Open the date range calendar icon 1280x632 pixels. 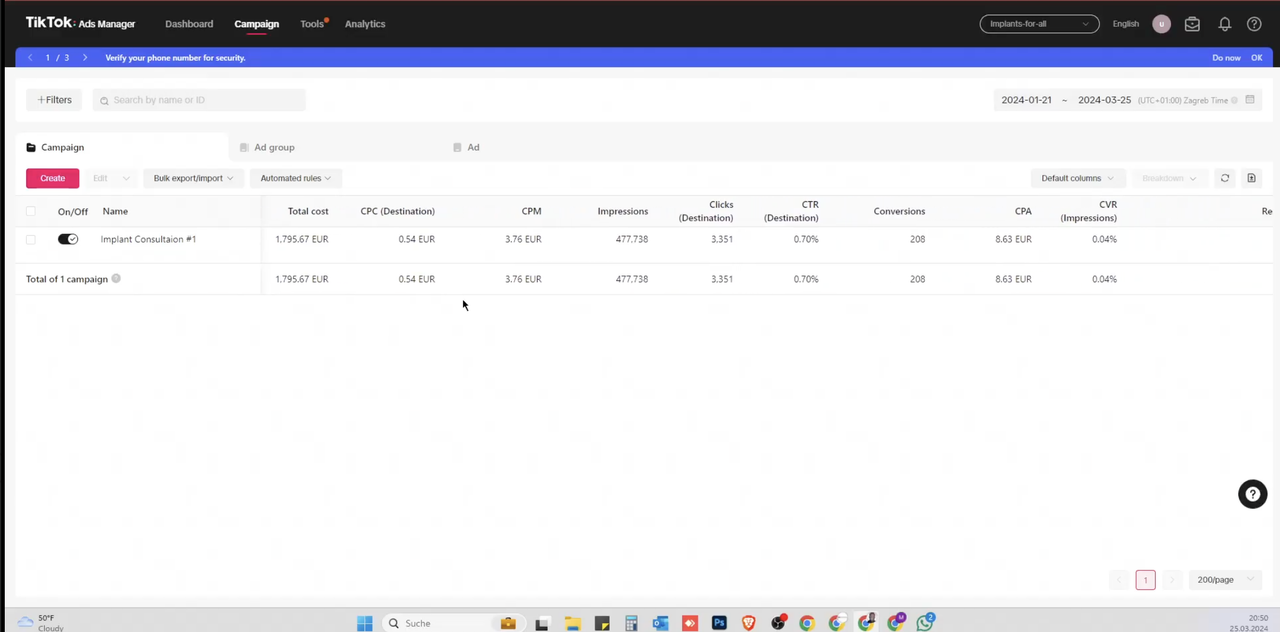[x=1250, y=100]
